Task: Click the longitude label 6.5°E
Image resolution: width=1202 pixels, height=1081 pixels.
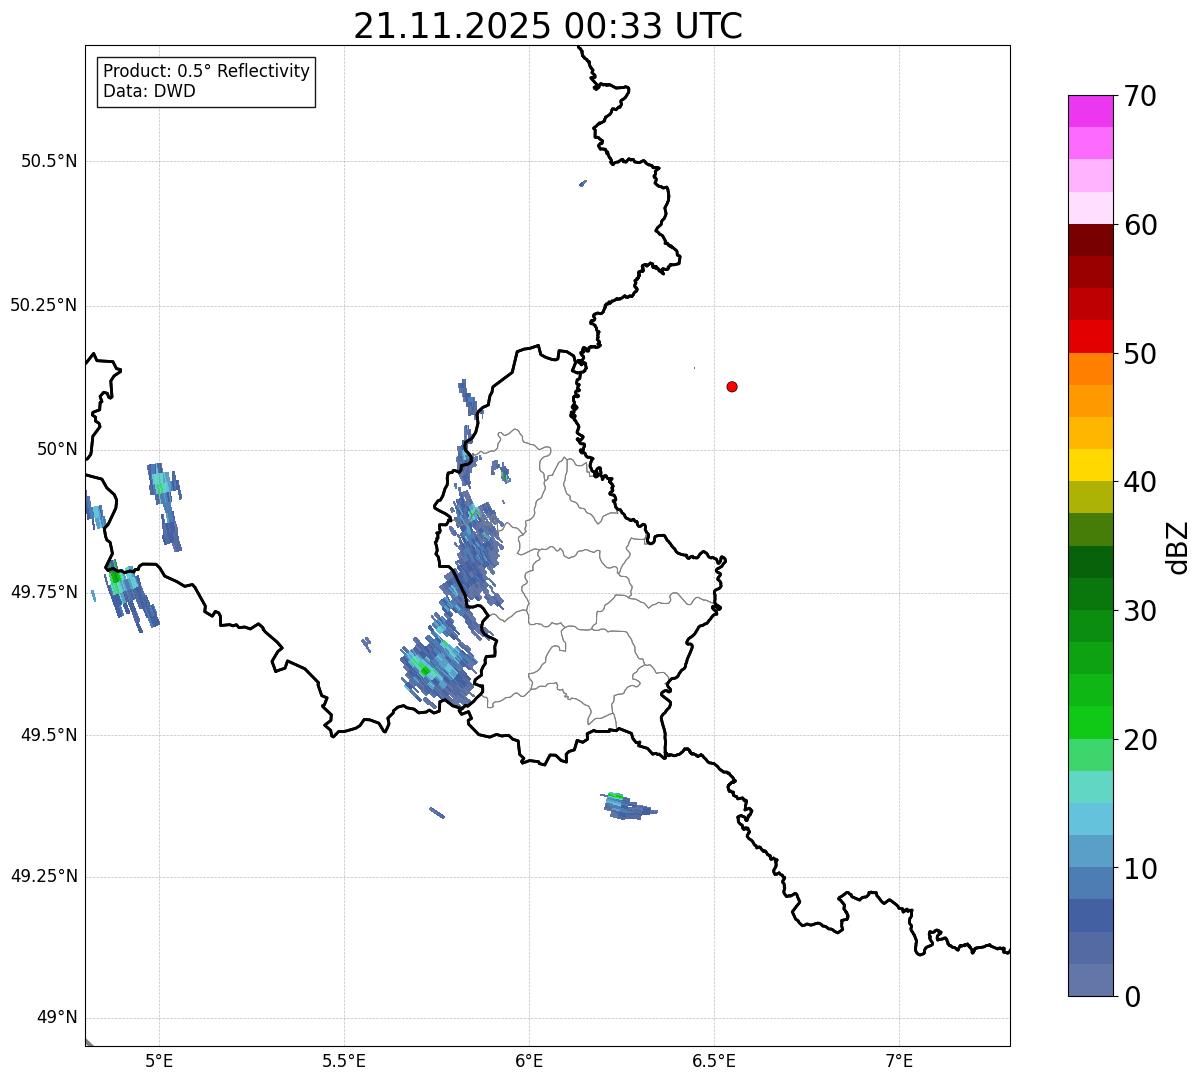Action: pyautogui.click(x=714, y=1060)
